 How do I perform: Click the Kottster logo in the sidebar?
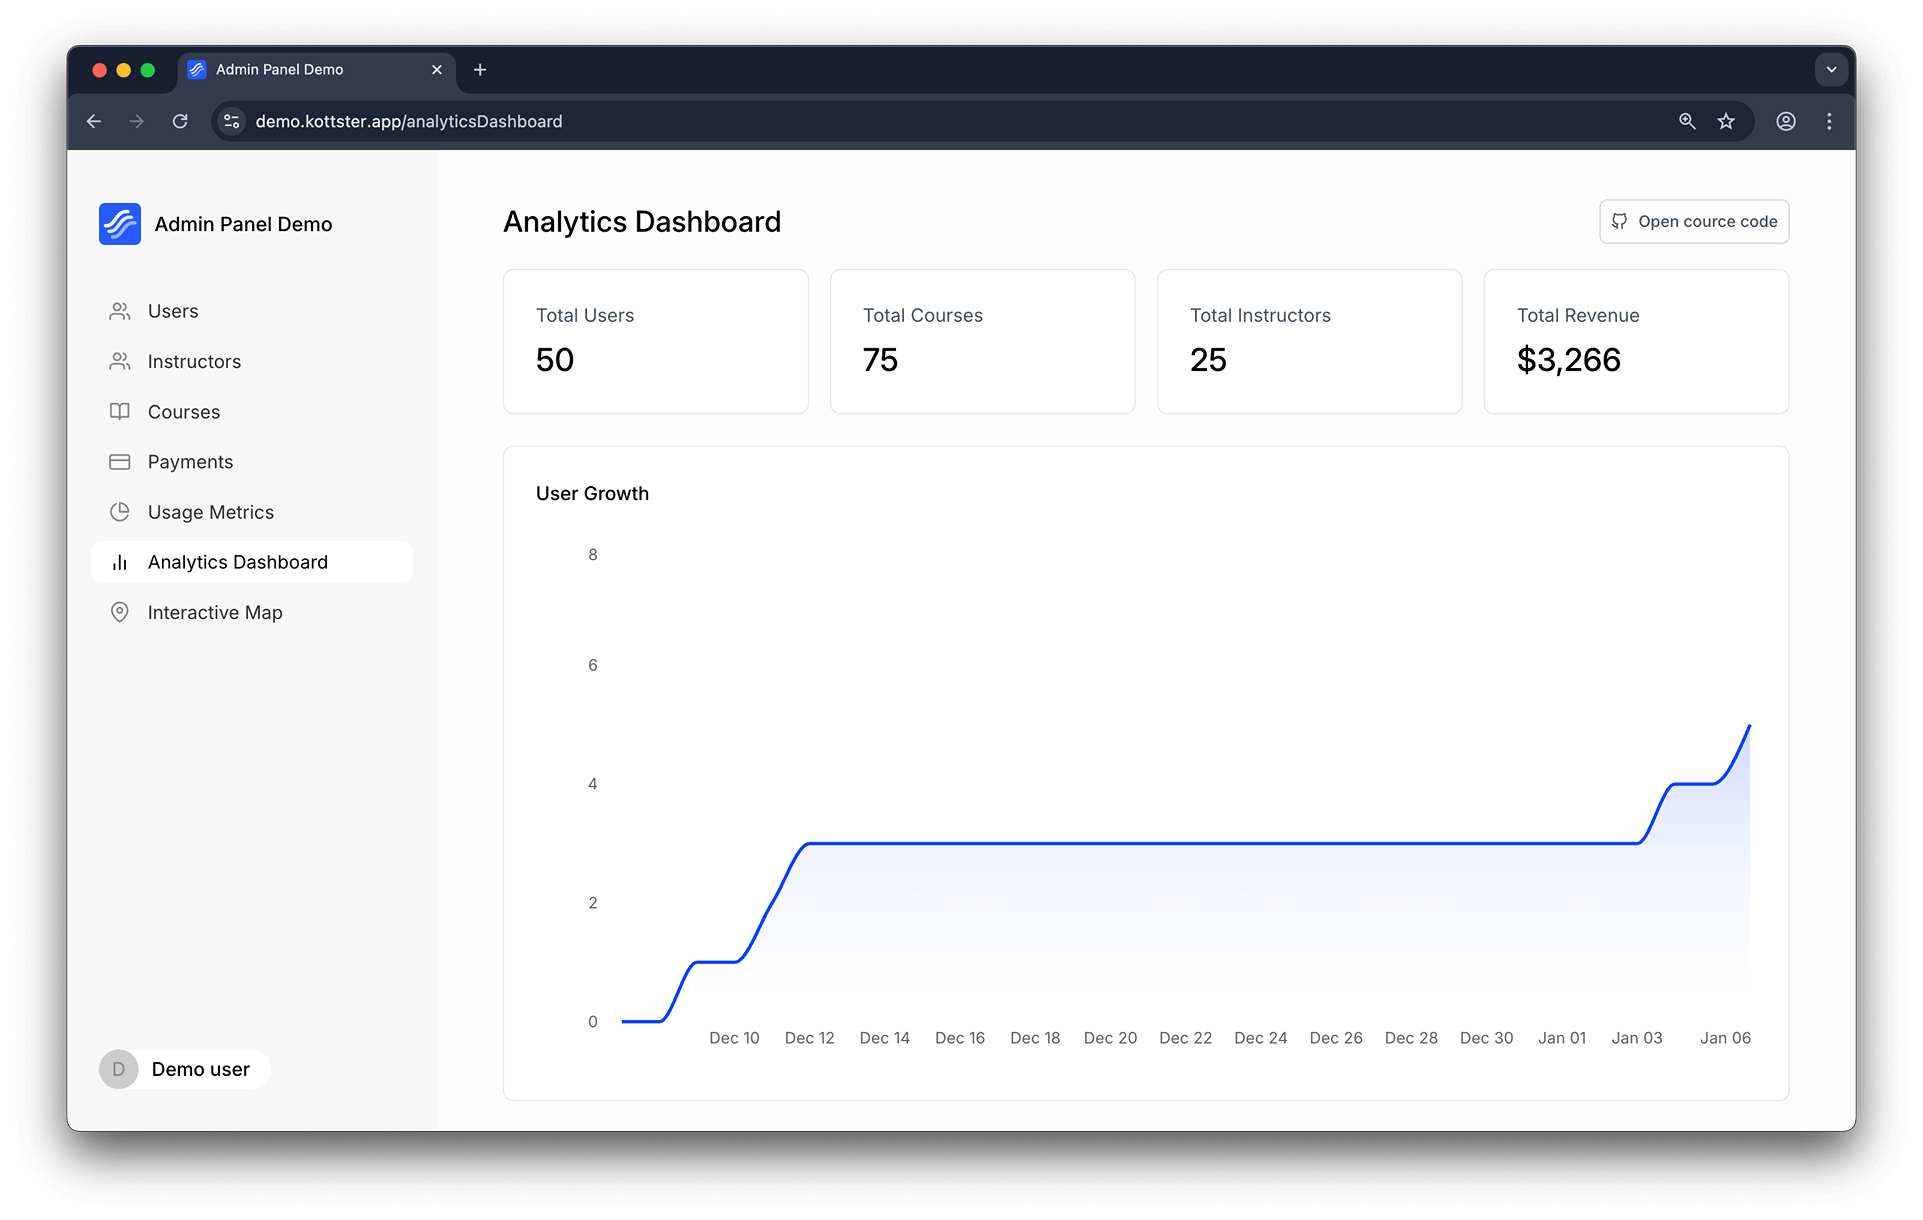click(120, 224)
